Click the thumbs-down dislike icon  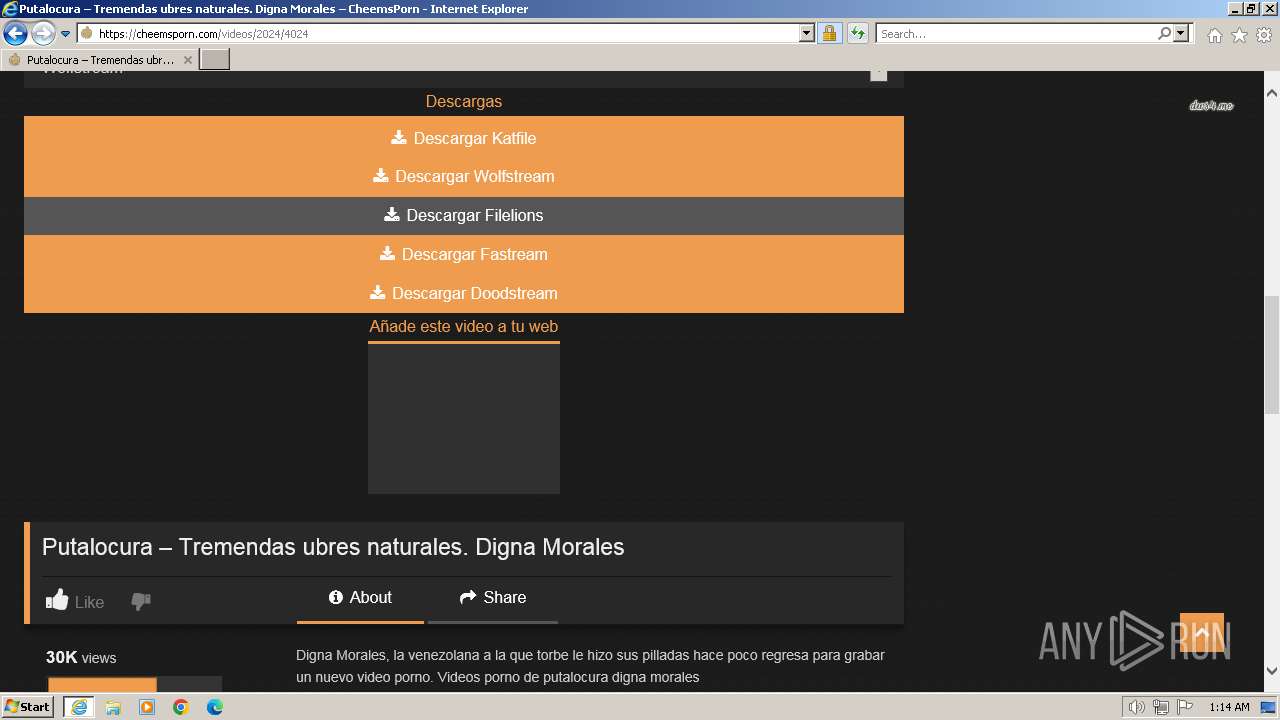pyautogui.click(x=141, y=601)
